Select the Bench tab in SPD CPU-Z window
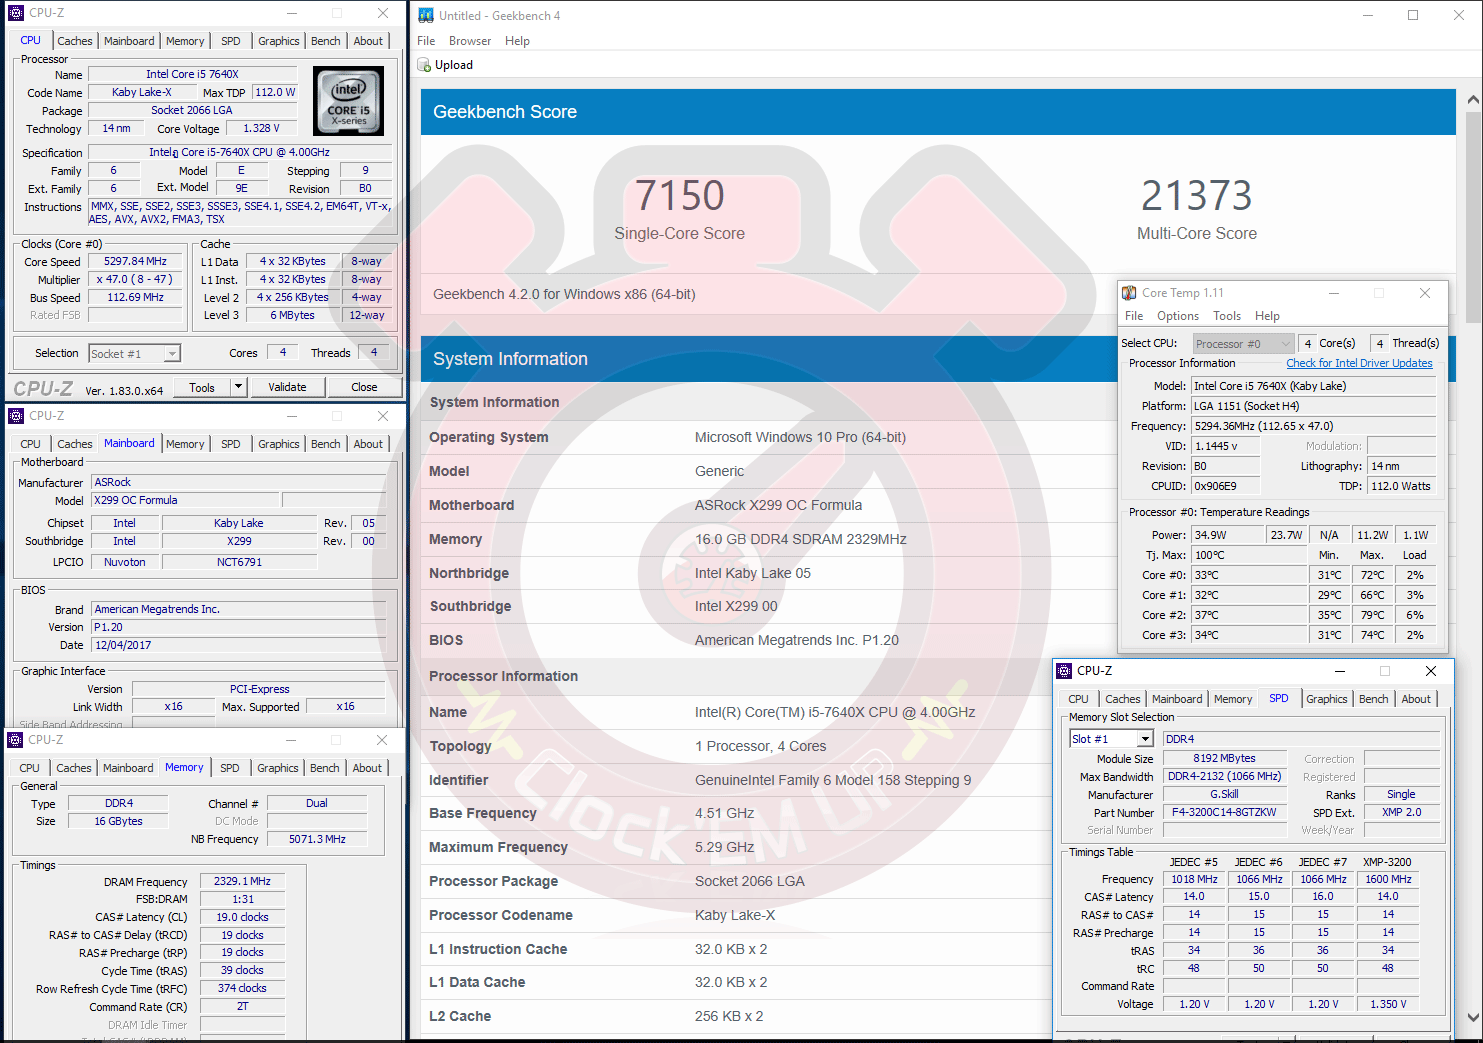Image resolution: width=1483 pixels, height=1043 pixels. point(1372,699)
